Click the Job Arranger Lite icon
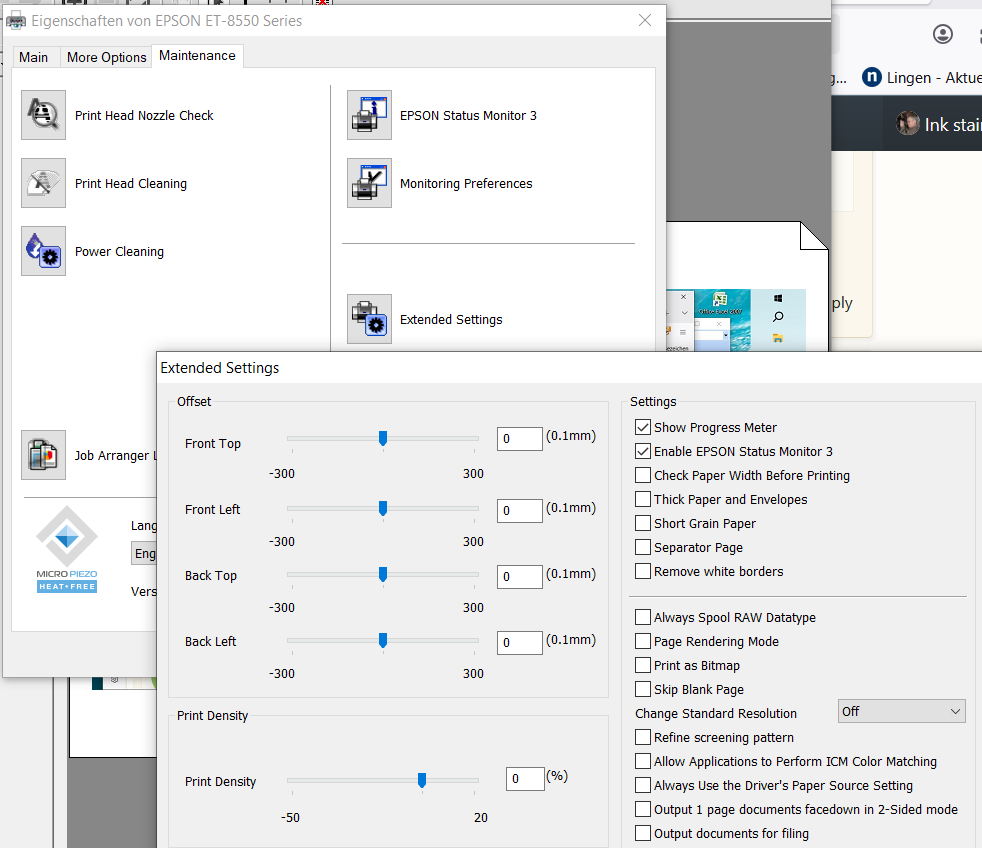This screenshot has width=982, height=848. click(x=43, y=455)
